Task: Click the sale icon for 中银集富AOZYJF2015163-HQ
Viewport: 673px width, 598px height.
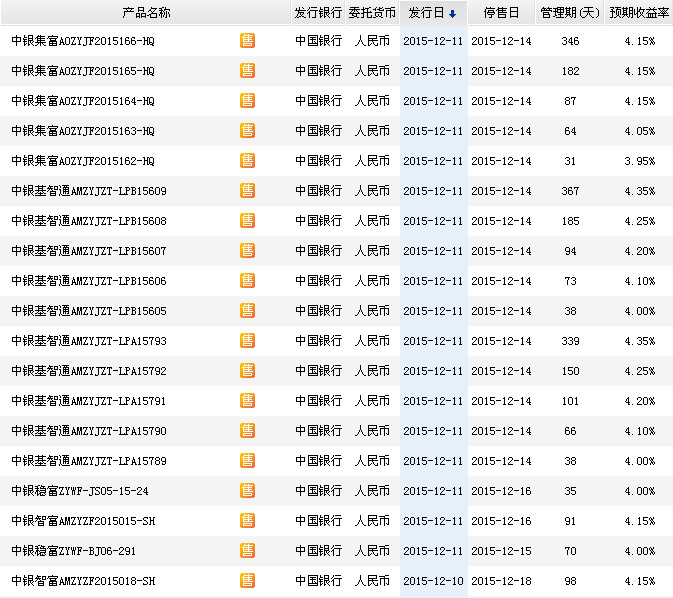Action: coord(247,131)
